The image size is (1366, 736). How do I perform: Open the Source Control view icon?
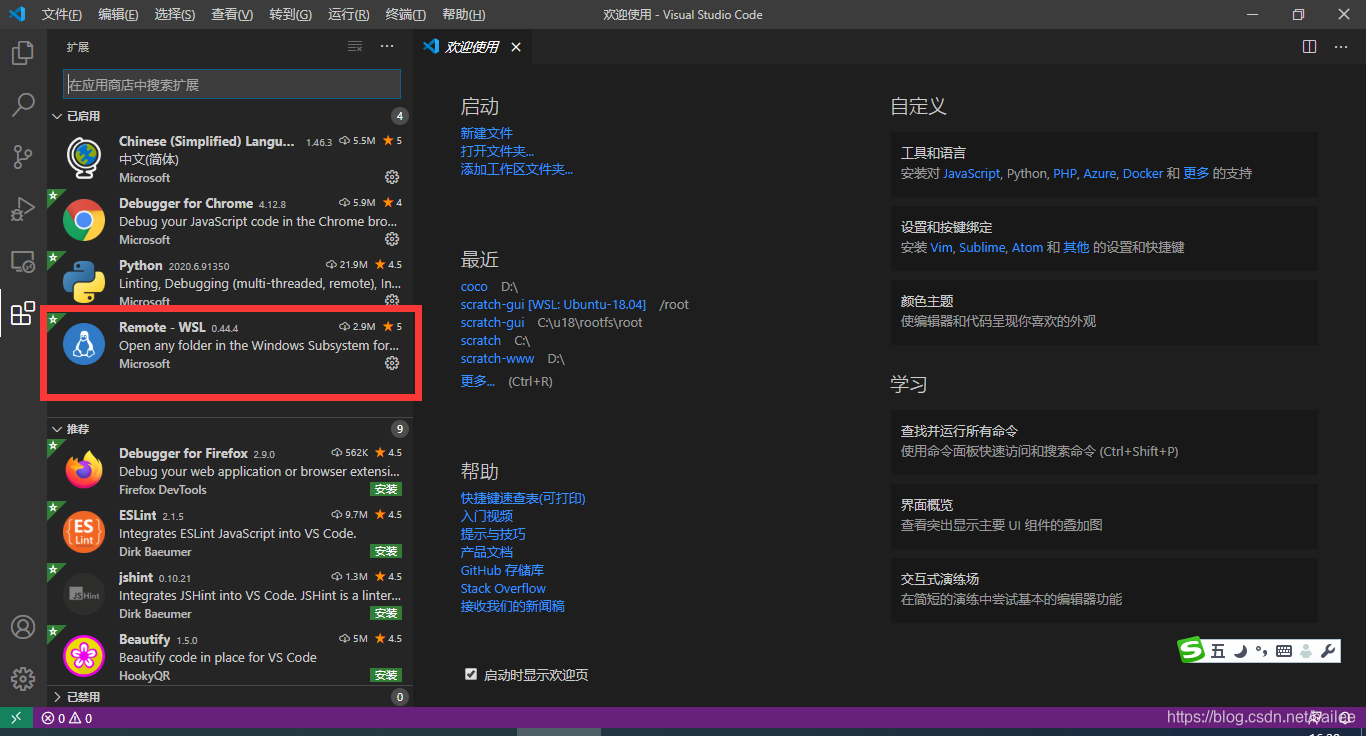pyautogui.click(x=23, y=157)
